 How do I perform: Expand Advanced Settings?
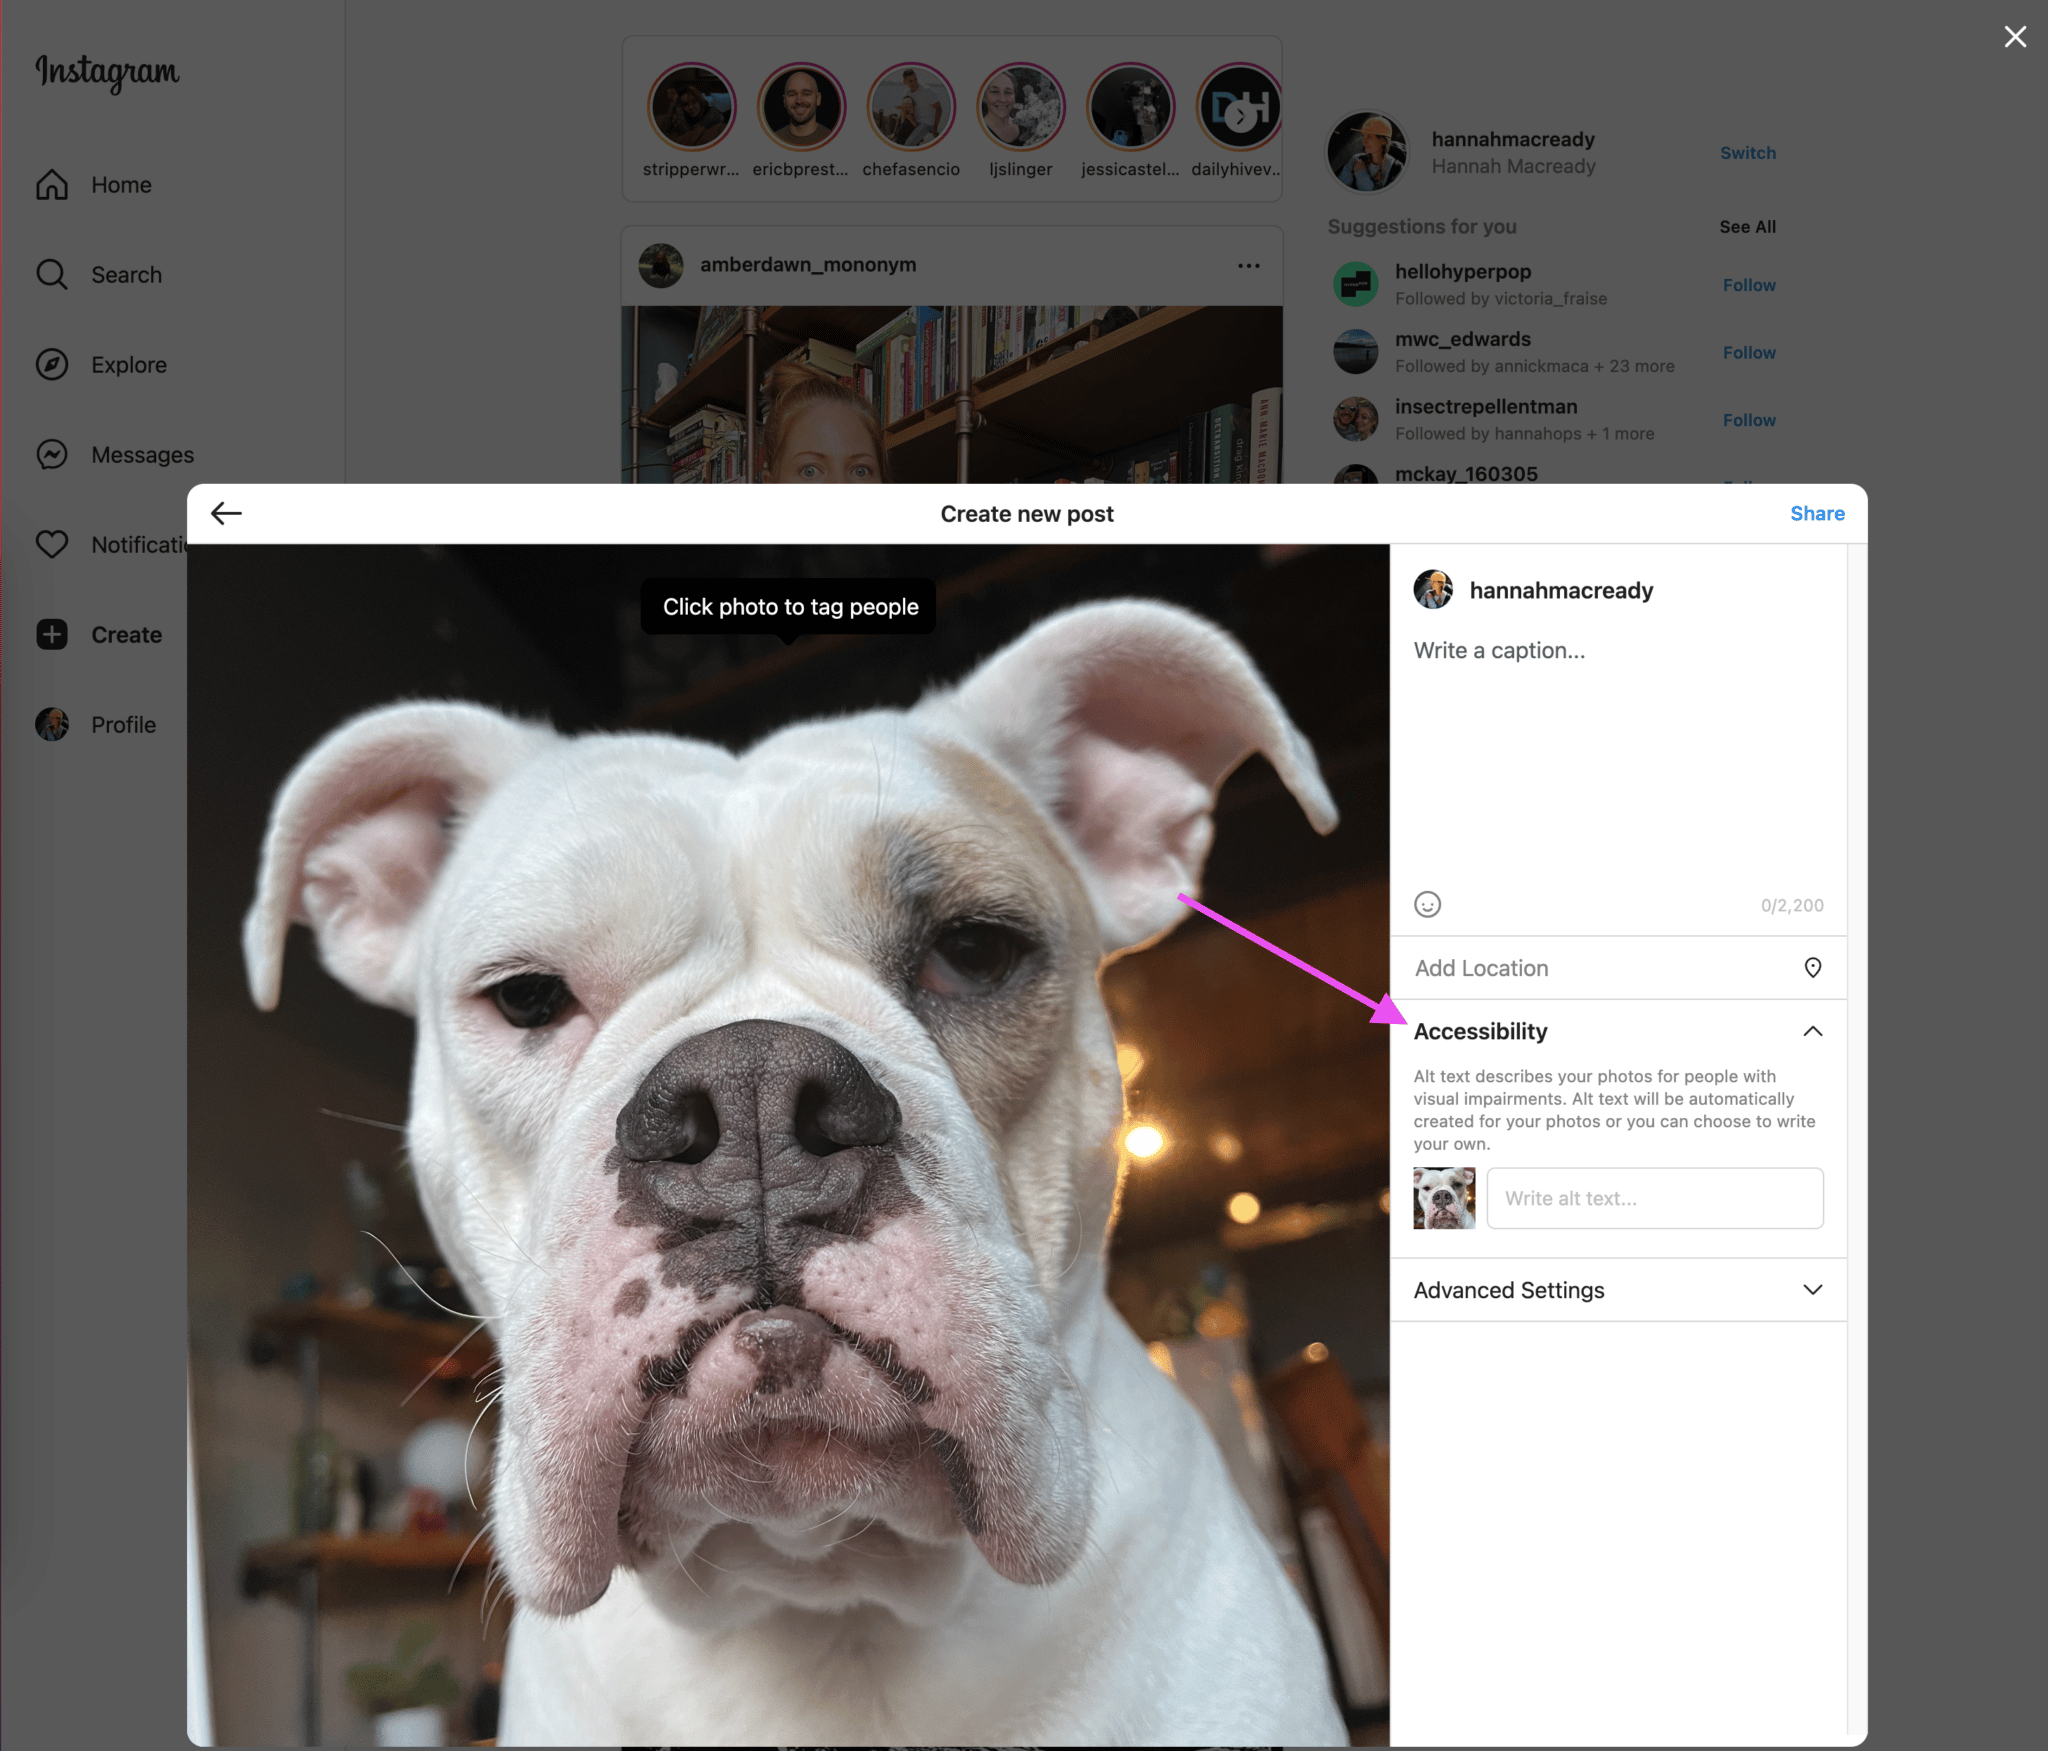click(x=1812, y=1290)
